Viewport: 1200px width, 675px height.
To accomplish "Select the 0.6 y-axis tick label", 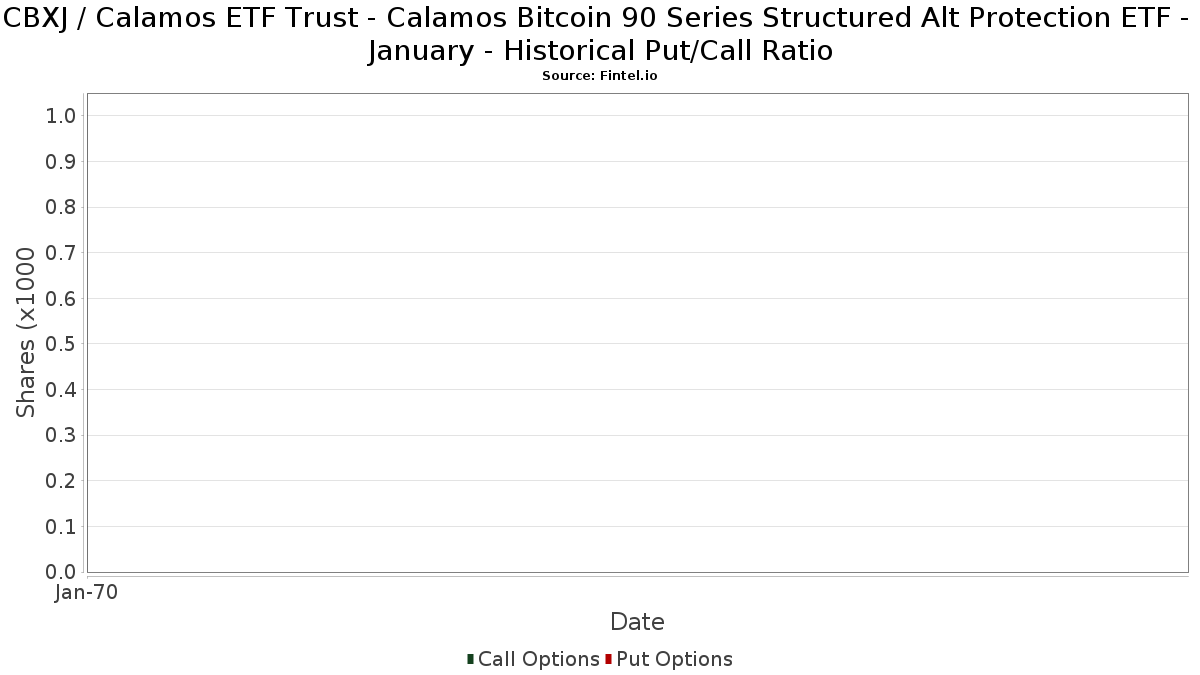I will tap(61, 299).
